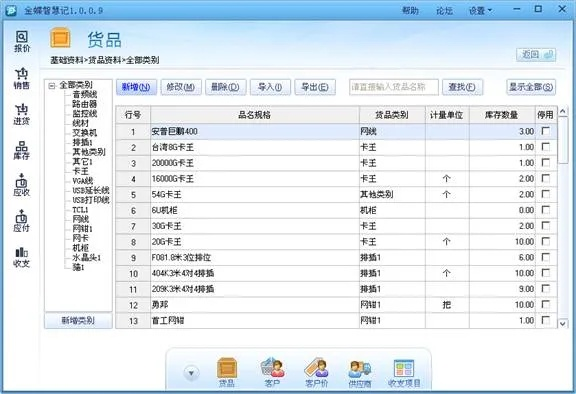The image size is (576, 394).
Task: Tick 停用 checkbox for 20G卡王
Action: pos(546,242)
